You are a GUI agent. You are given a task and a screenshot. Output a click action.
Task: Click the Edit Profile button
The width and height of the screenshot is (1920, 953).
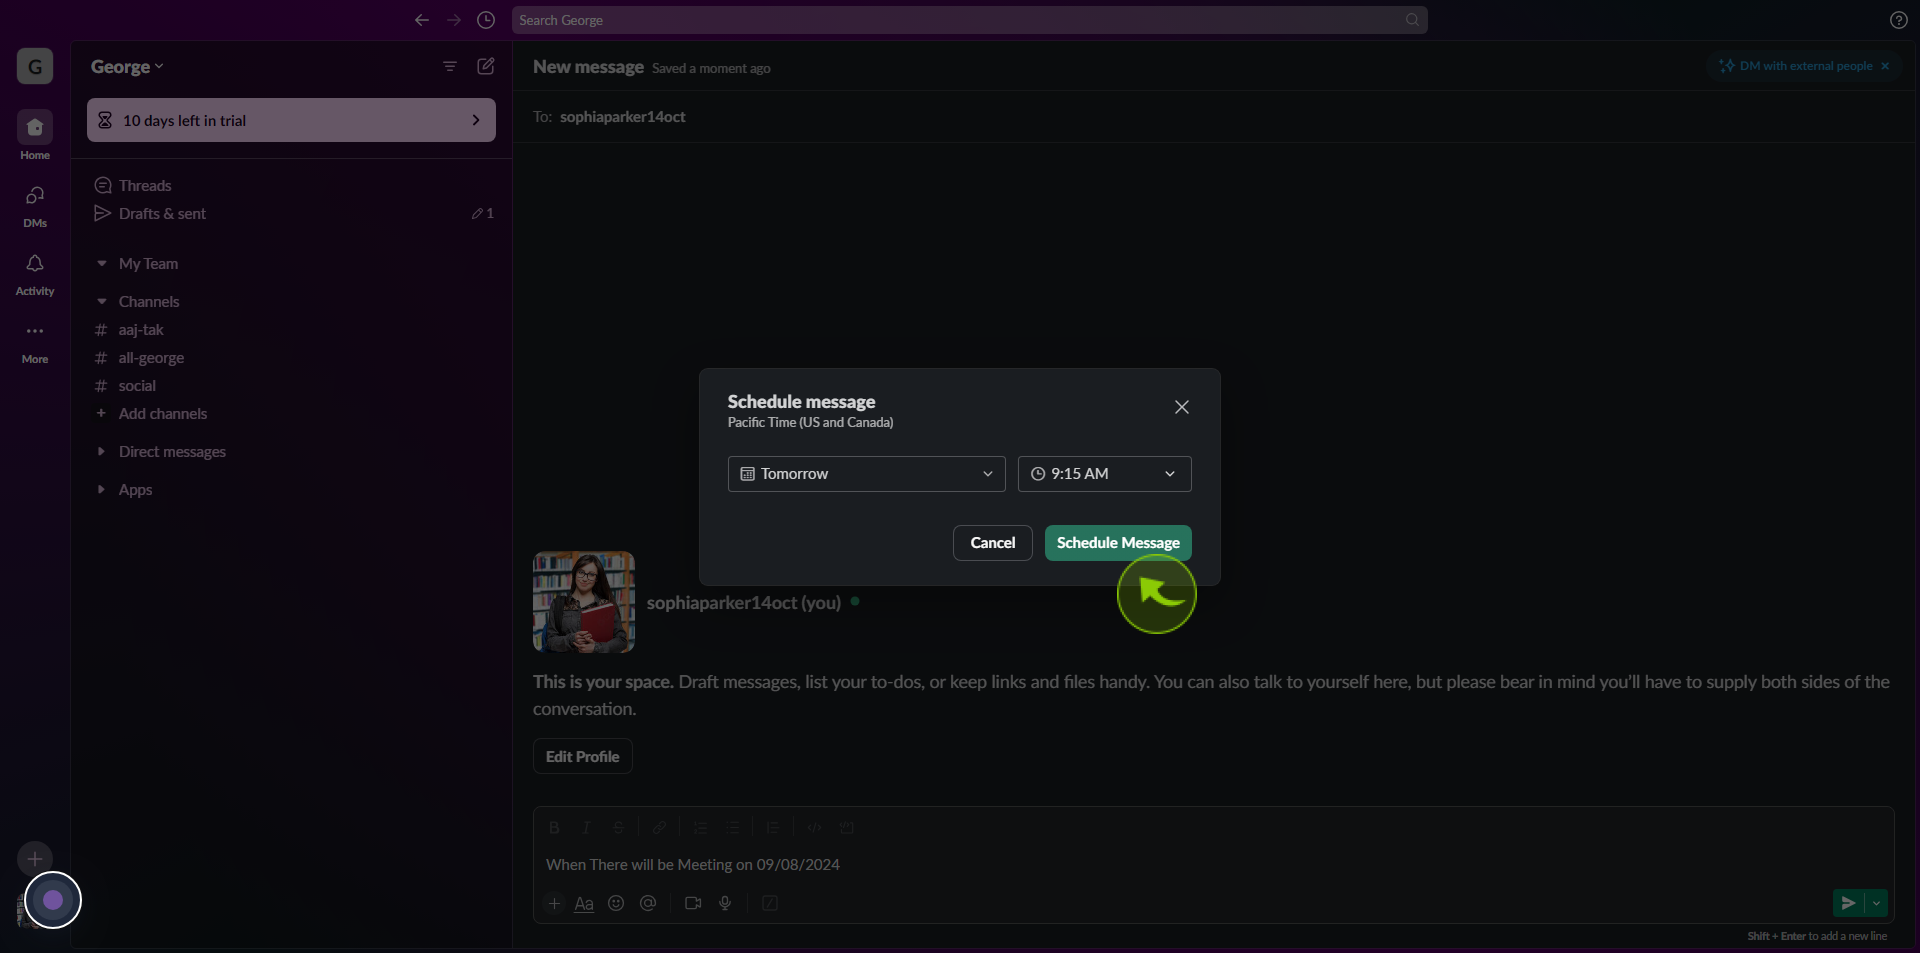(582, 757)
